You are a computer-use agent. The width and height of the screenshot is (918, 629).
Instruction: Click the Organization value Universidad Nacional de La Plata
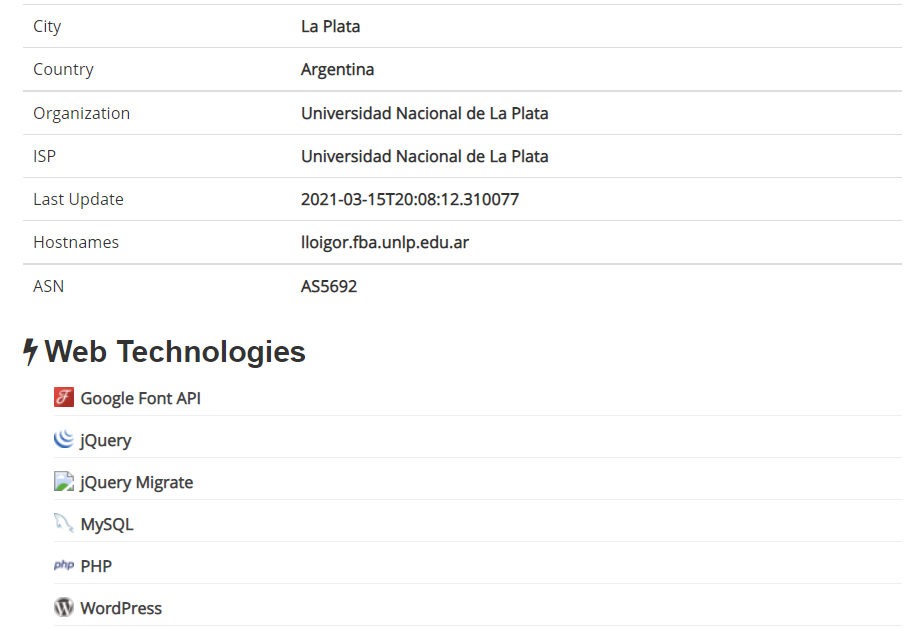pos(424,113)
